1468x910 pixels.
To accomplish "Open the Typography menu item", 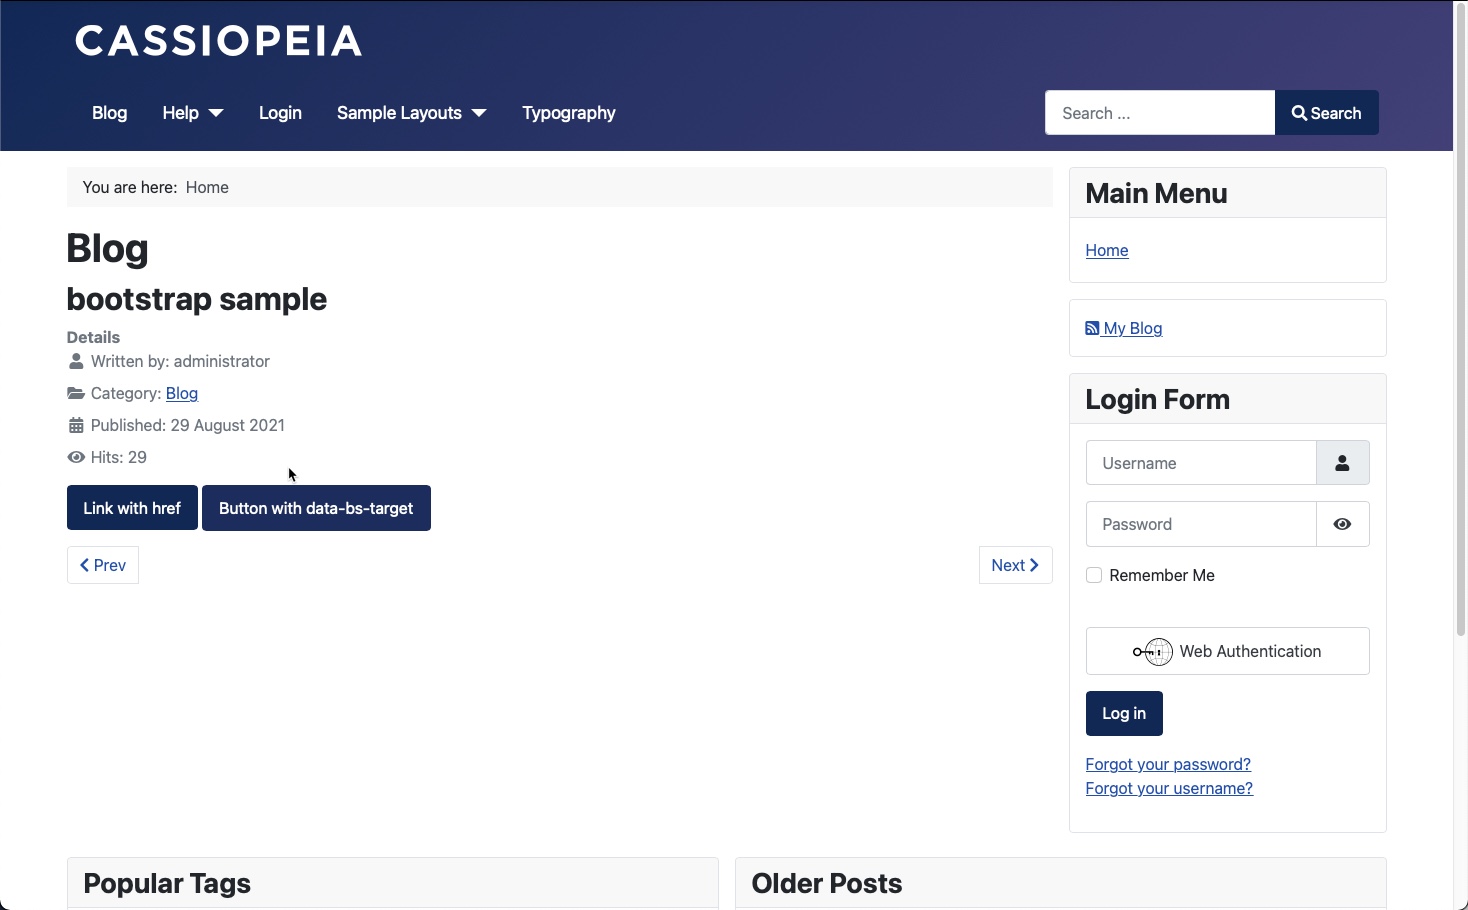I will point(568,113).
